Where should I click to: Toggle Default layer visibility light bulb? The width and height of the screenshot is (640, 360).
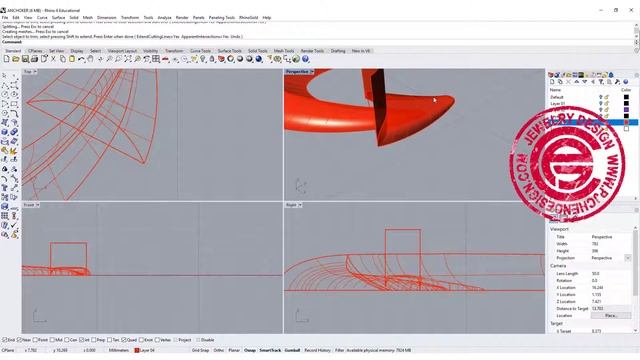[600, 97]
